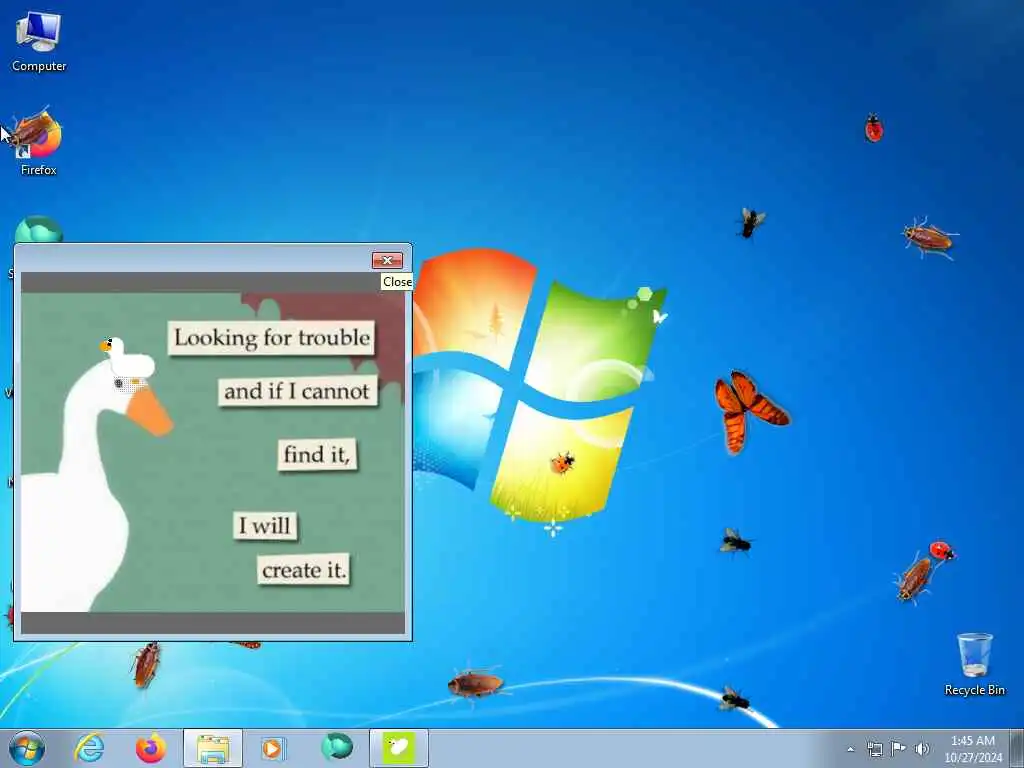Close the goose meme window
This screenshot has height=768, width=1024.
click(387, 261)
